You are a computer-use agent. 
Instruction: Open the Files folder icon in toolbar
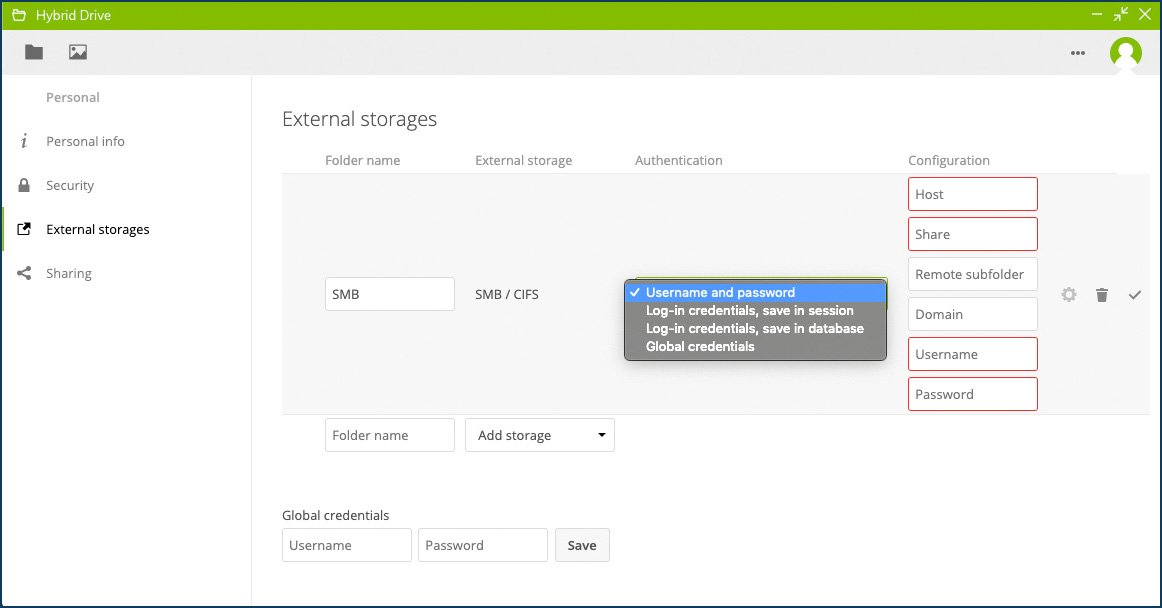click(34, 52)
